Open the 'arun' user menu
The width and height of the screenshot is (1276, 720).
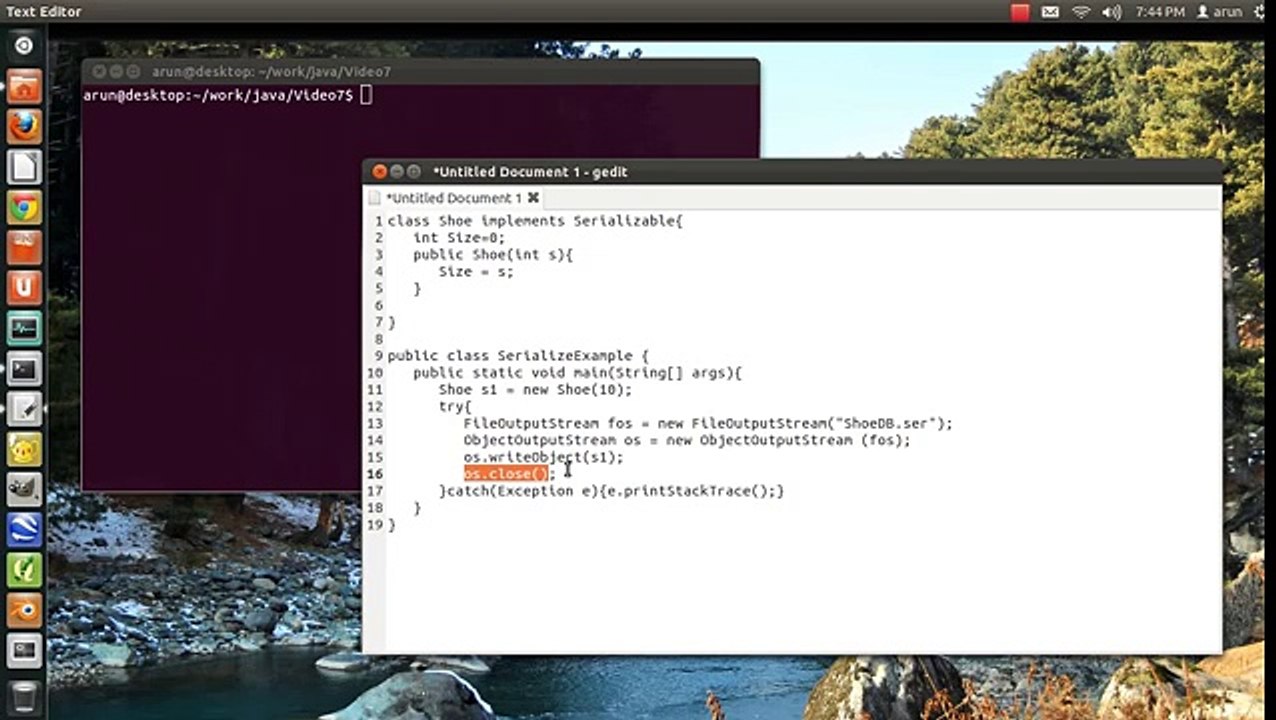pos(1220,12)
